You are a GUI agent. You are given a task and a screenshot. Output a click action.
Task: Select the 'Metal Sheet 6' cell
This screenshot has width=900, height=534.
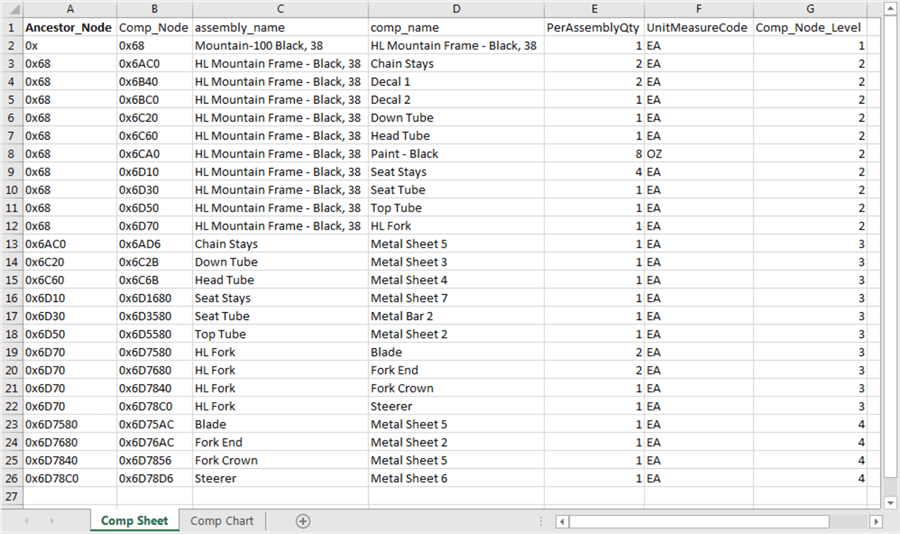click(456, 478)
